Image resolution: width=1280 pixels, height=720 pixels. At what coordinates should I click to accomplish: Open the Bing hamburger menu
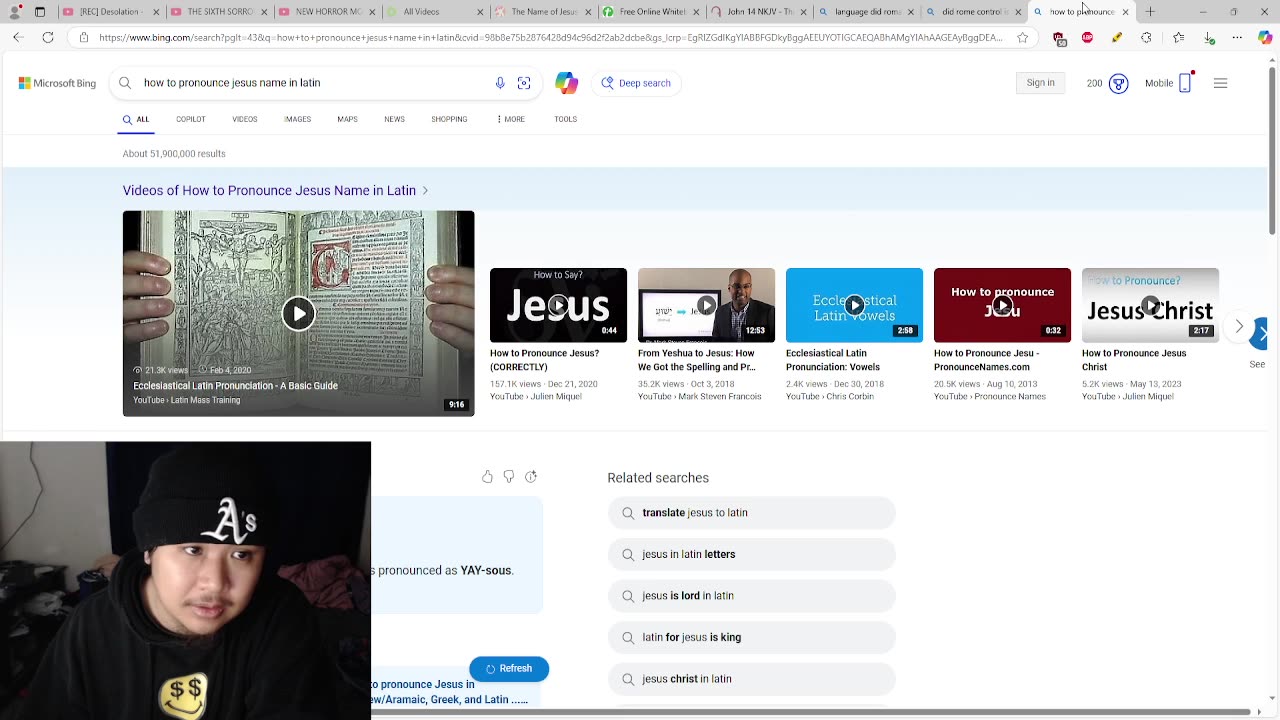pyautogui.click(x=1220, y=83)
